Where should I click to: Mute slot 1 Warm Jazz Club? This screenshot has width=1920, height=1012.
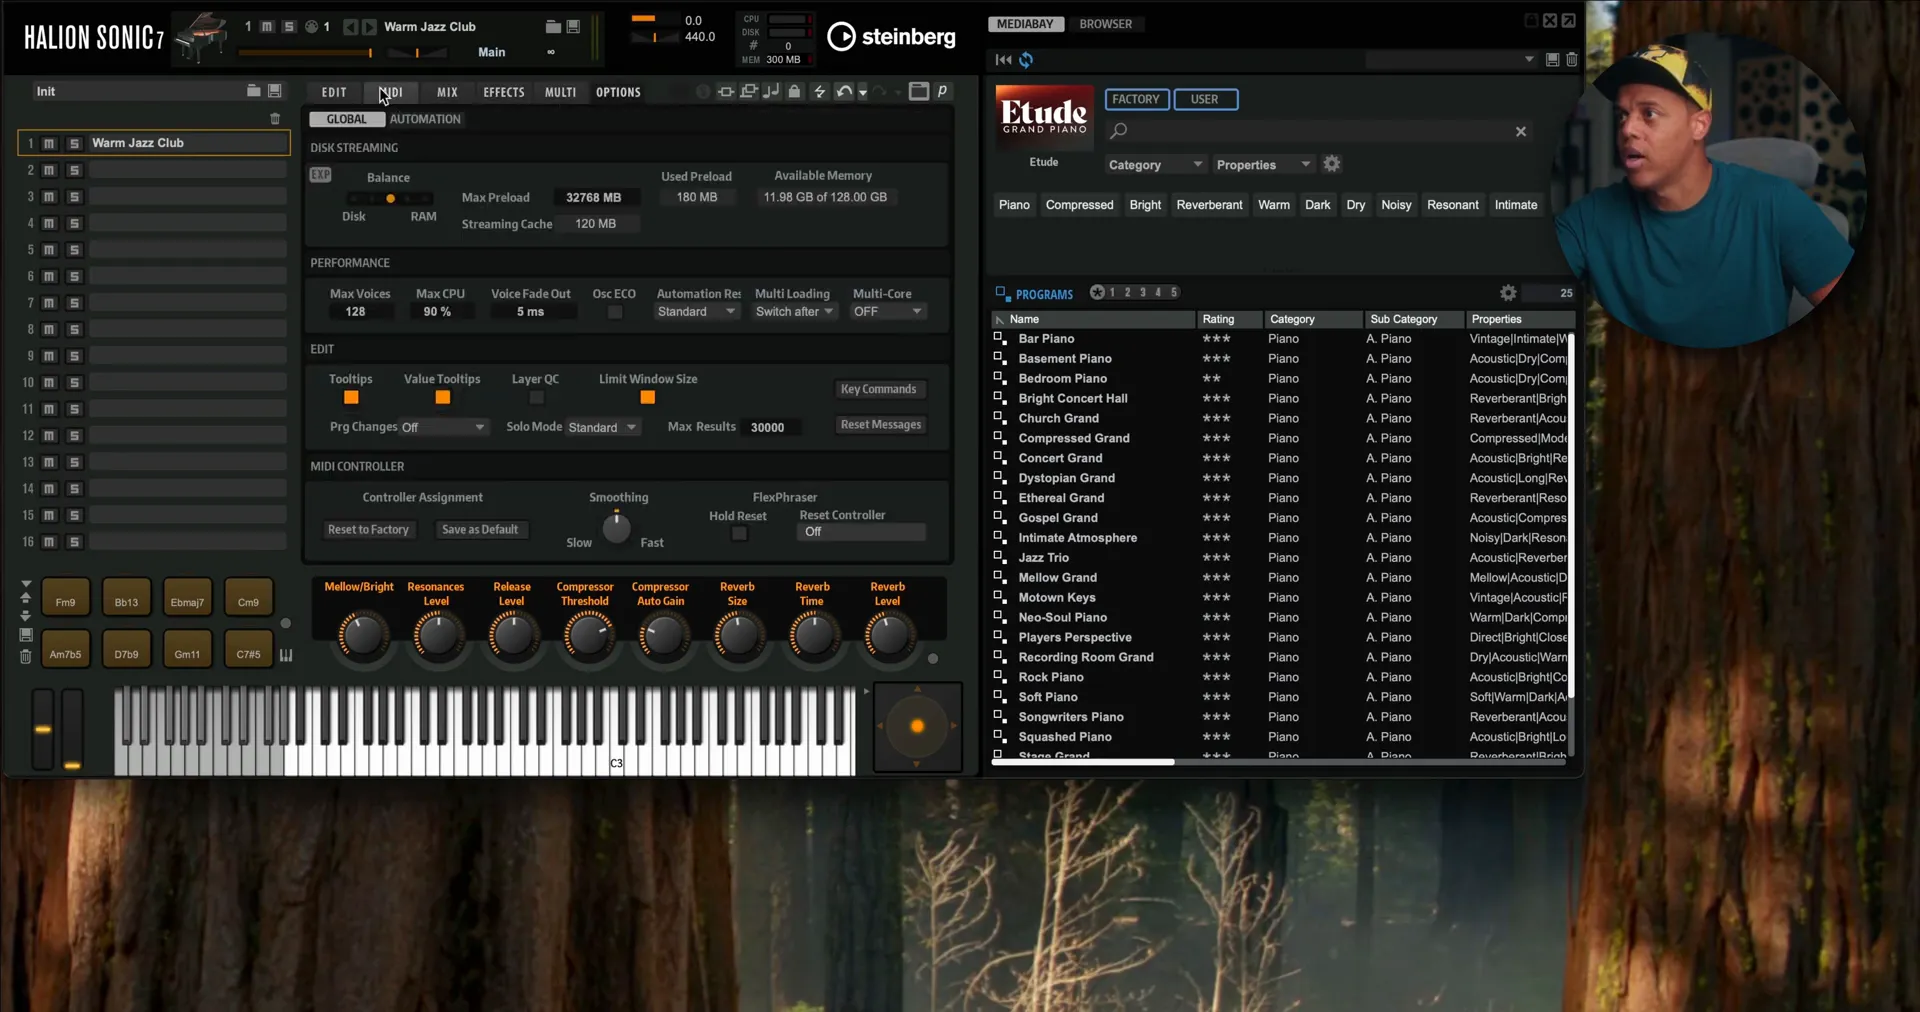[x=49, y=144]
